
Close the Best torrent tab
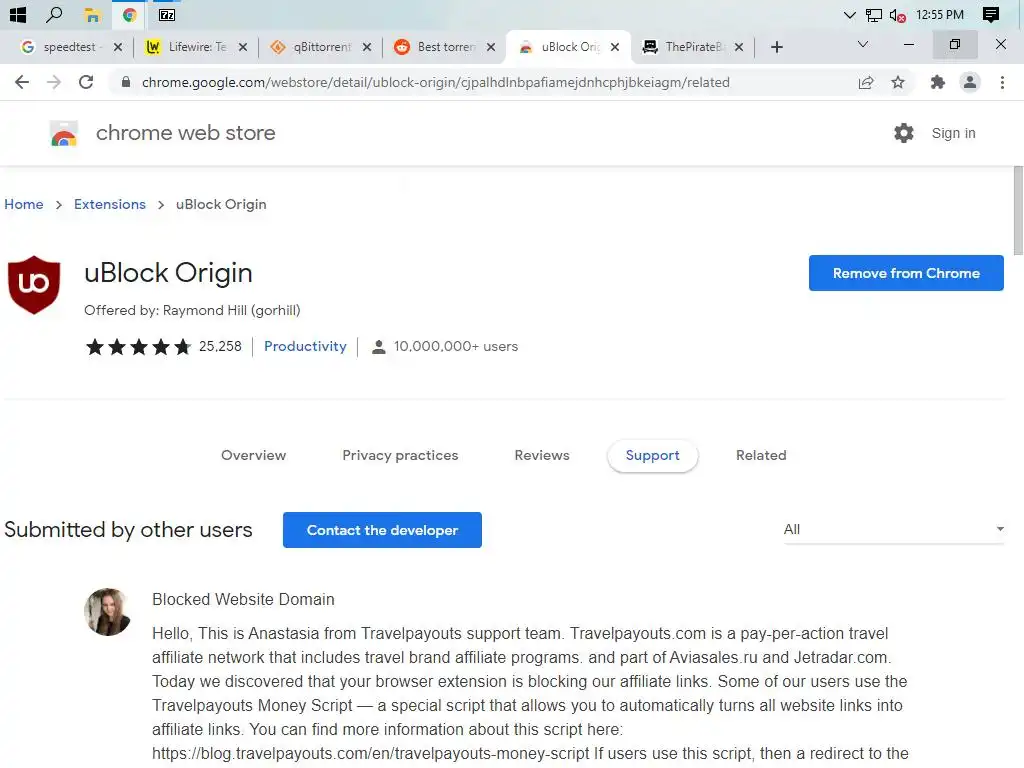click(491, 47)
